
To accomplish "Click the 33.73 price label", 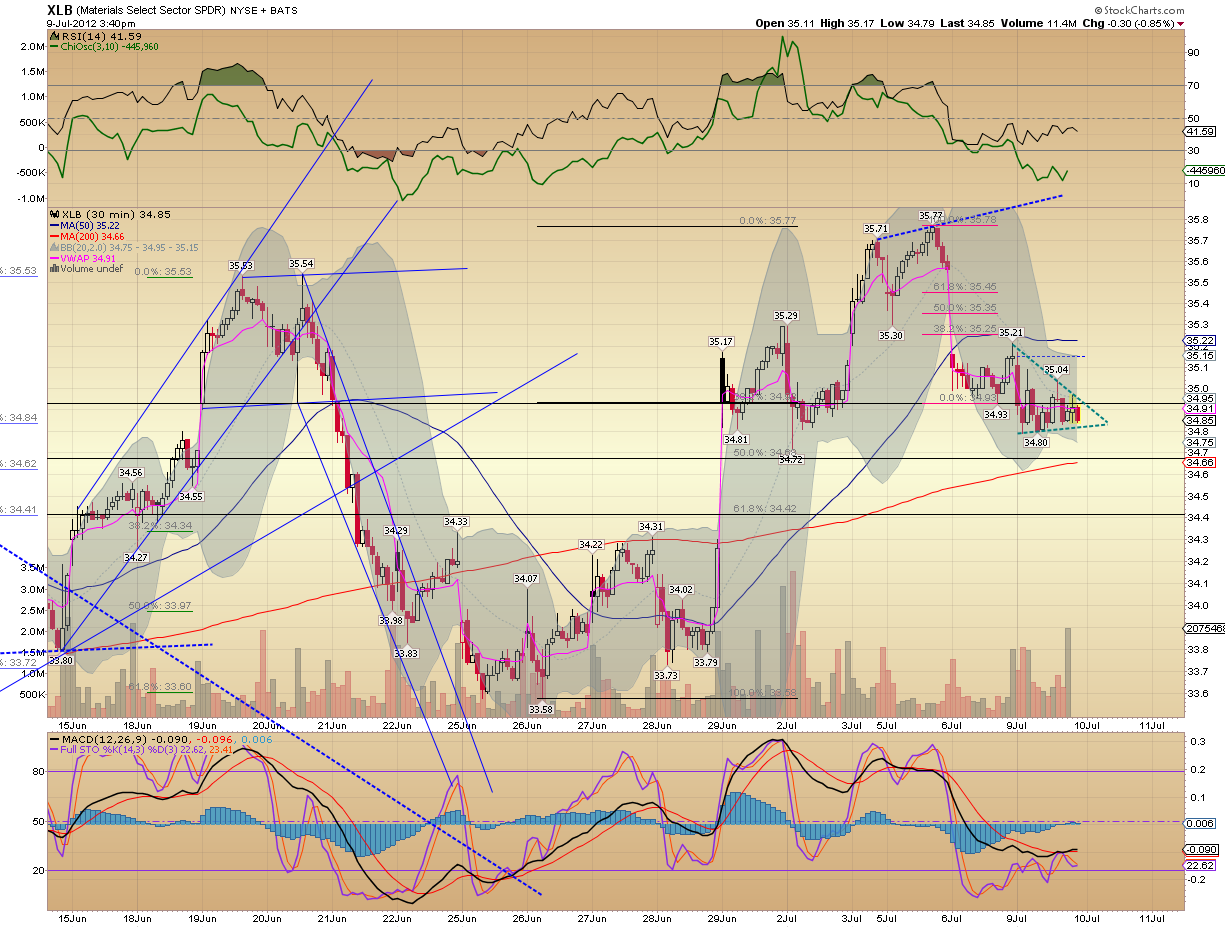I will point(666,676).
